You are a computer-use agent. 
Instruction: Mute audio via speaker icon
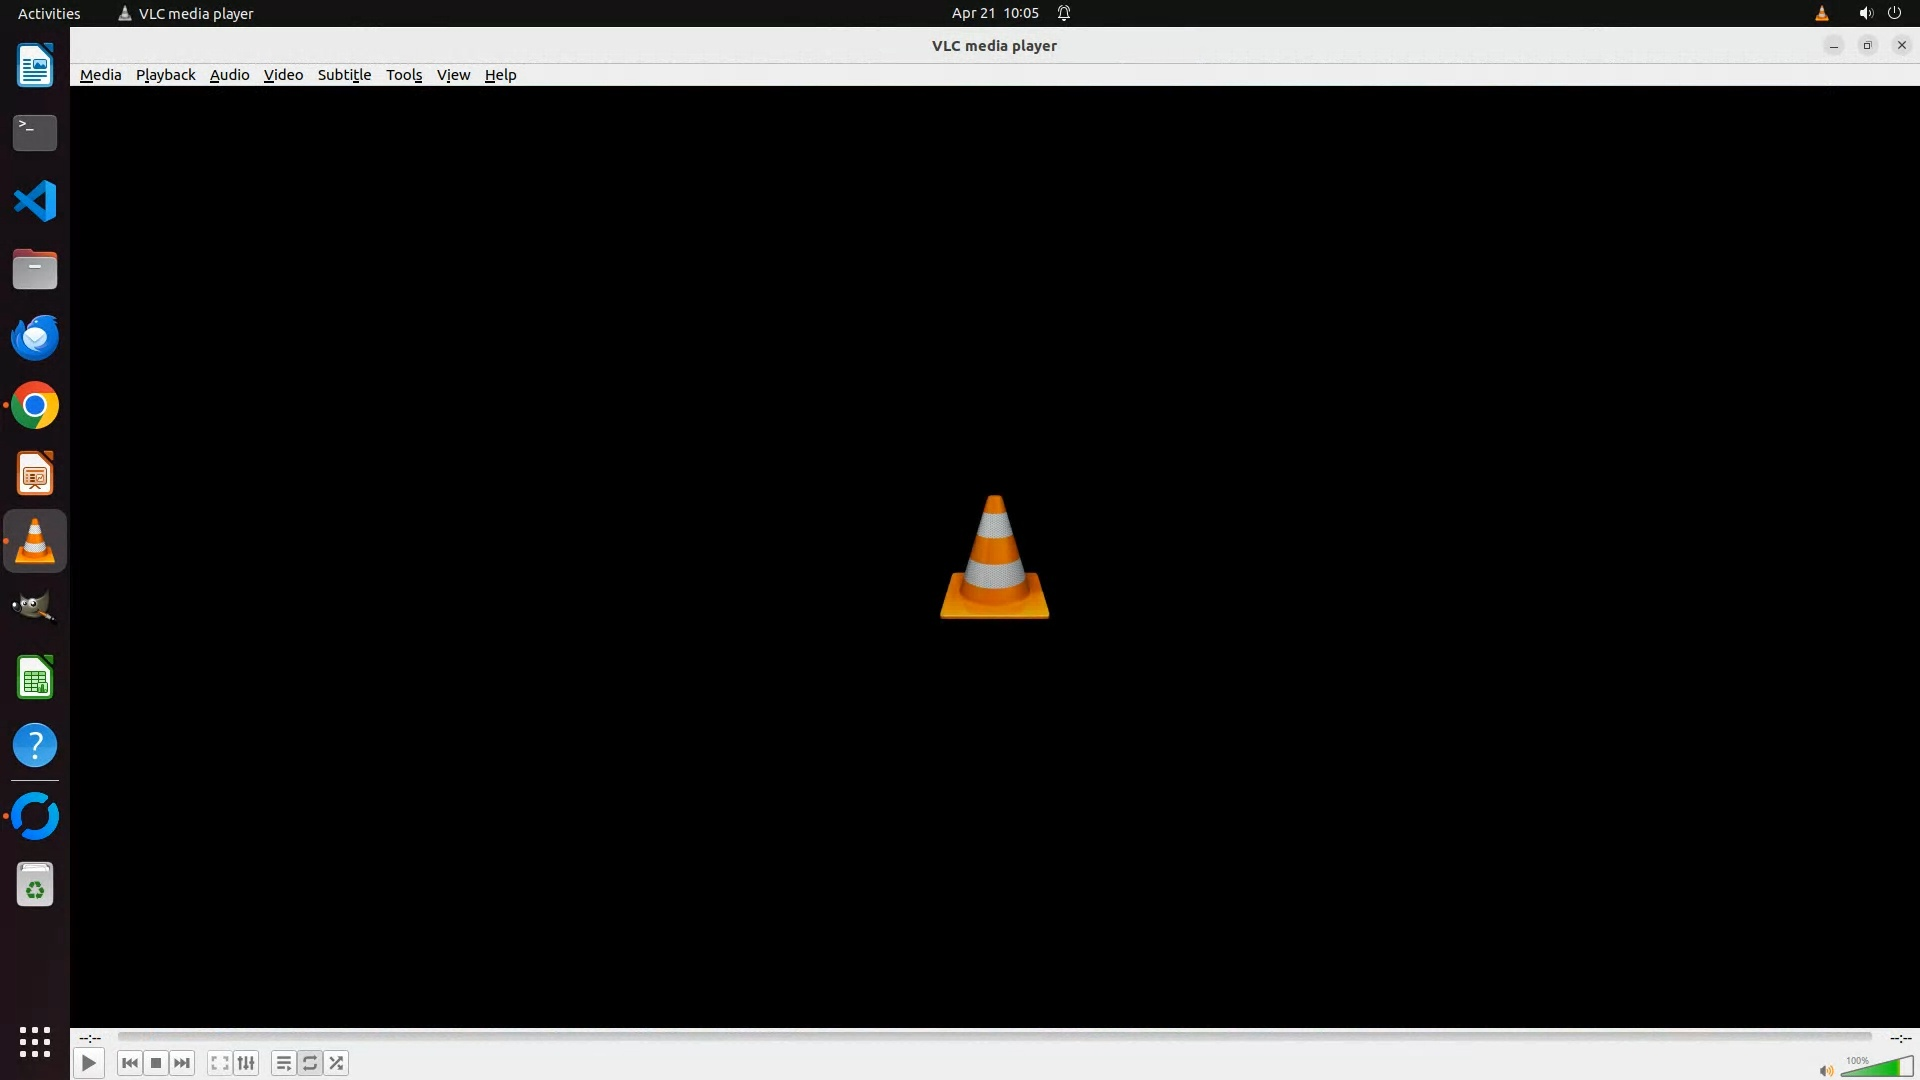[x=1826, y=1071]
